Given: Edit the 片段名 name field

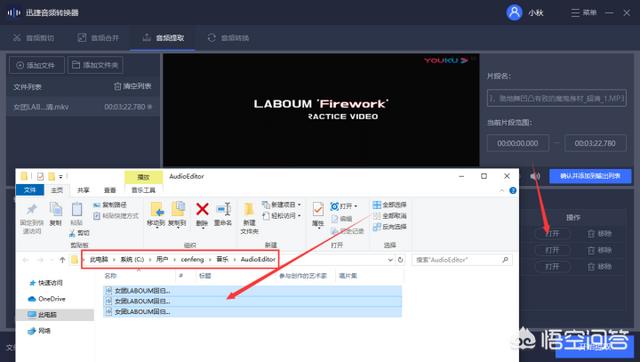Looking at the screenshot, I should click(x=556, y=98).
